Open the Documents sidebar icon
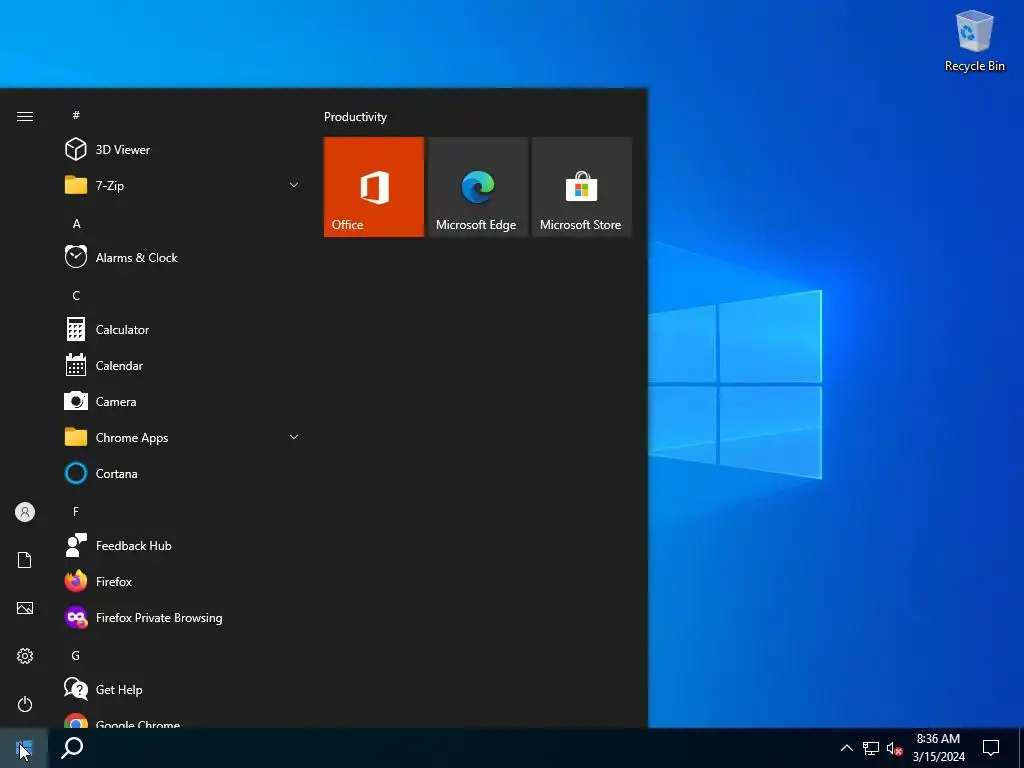 click(x=25, y=560)
